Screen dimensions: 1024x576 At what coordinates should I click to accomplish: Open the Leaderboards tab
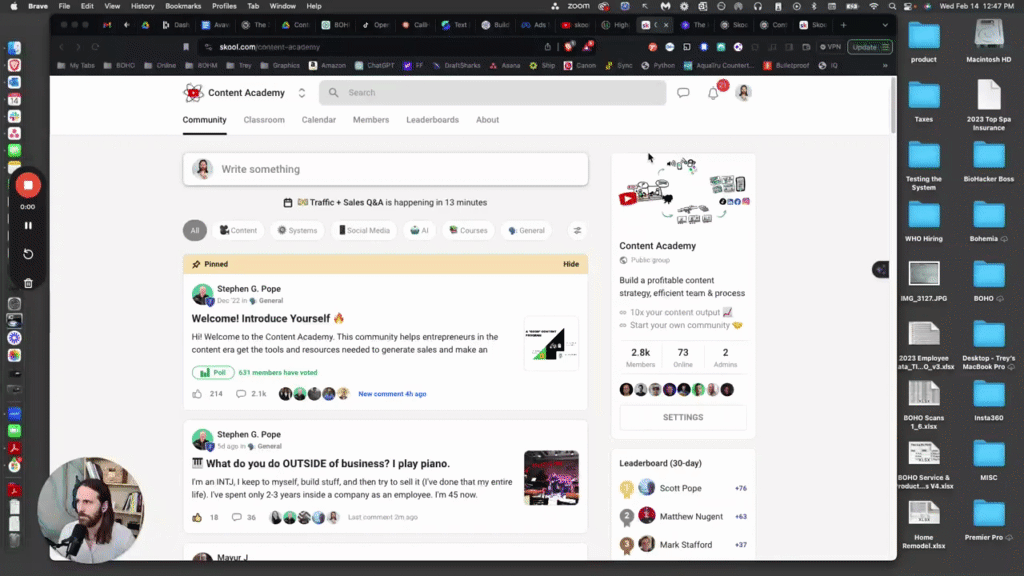coord(432,120)
